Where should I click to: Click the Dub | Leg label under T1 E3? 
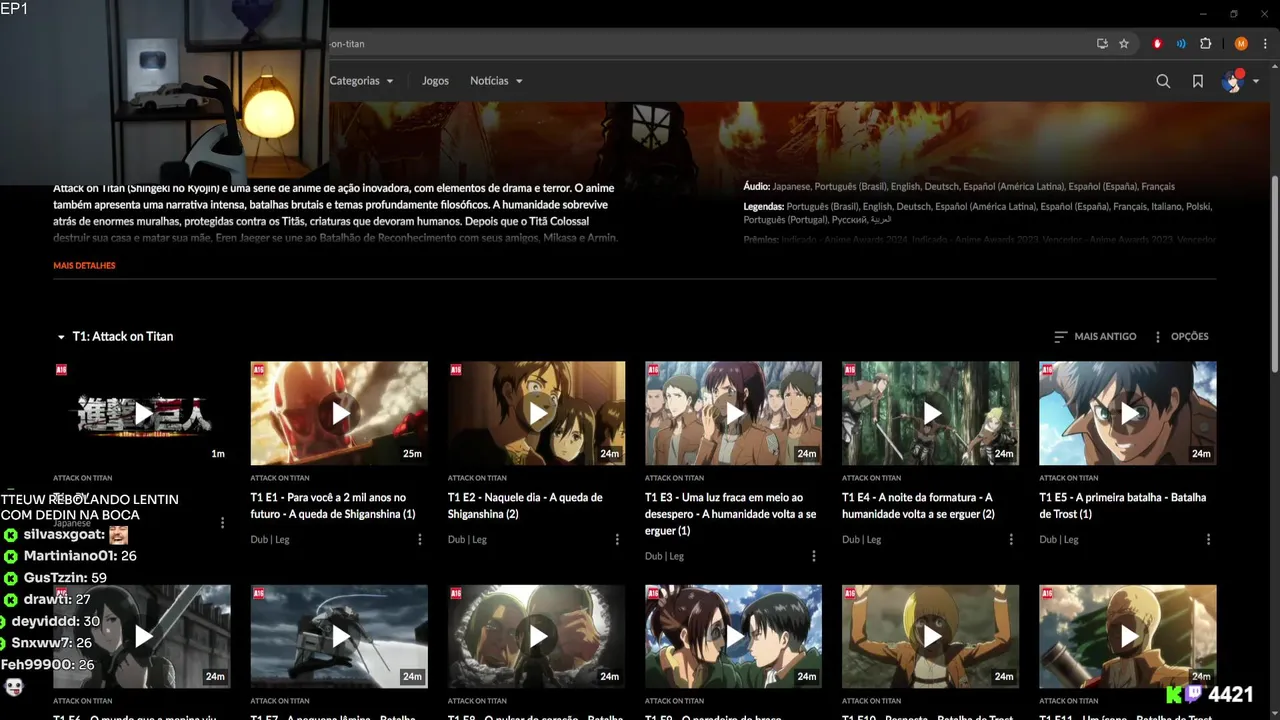(x=664, y=557)
